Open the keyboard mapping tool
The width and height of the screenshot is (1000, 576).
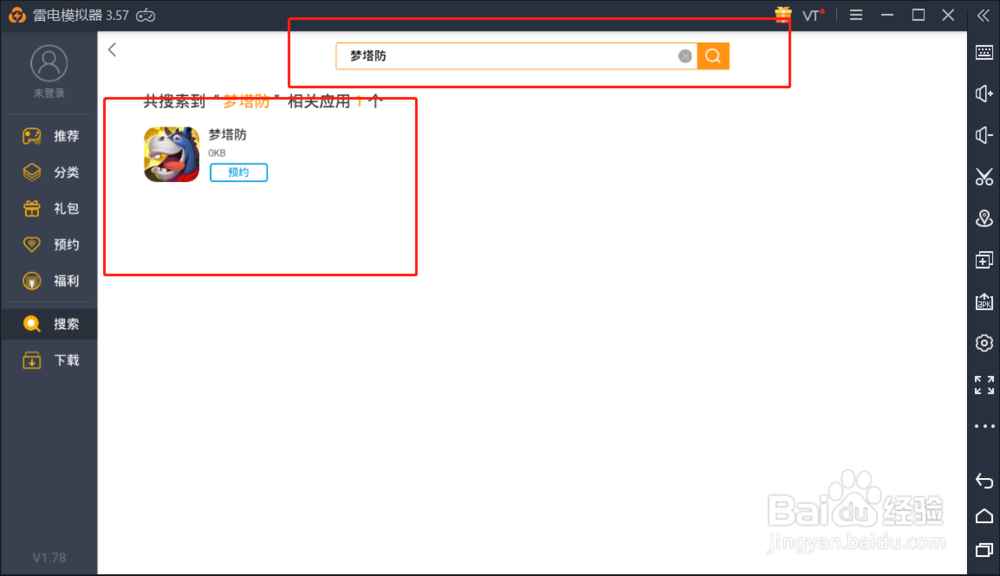click(984, 52)
